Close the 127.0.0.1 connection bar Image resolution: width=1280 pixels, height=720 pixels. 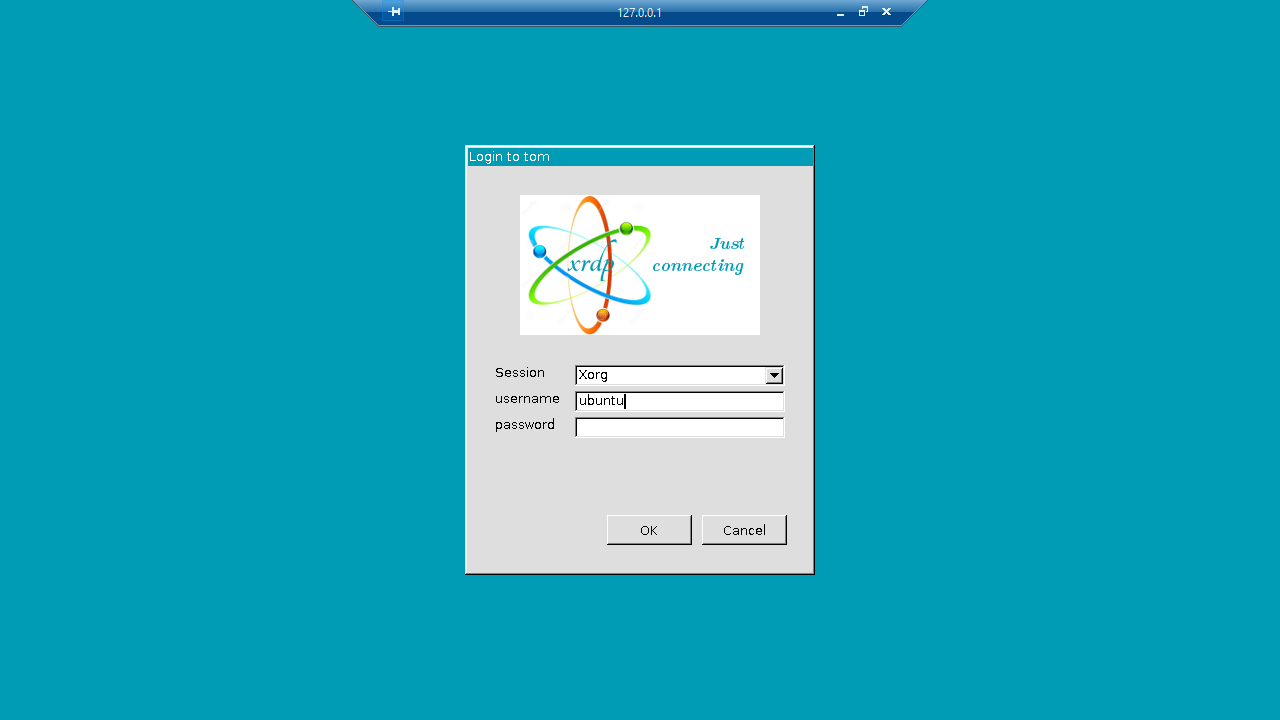coord(886,12)
